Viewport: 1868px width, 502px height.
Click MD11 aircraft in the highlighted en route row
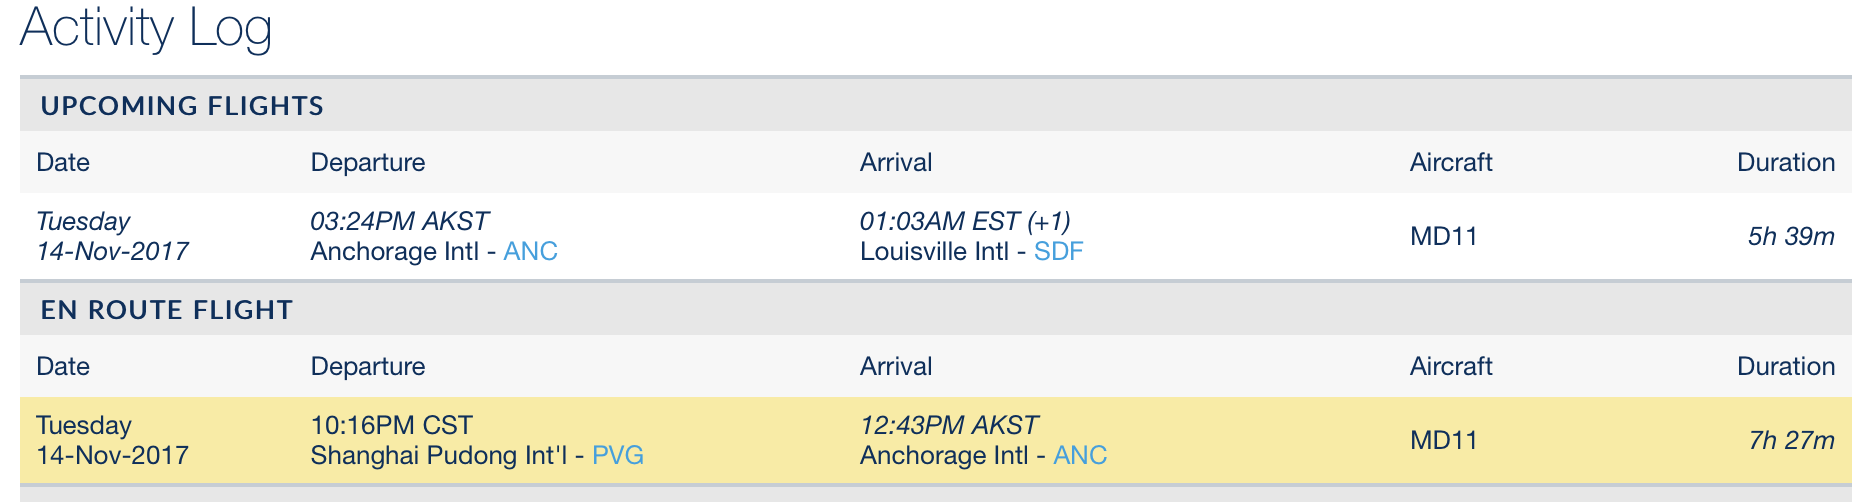1443,440
